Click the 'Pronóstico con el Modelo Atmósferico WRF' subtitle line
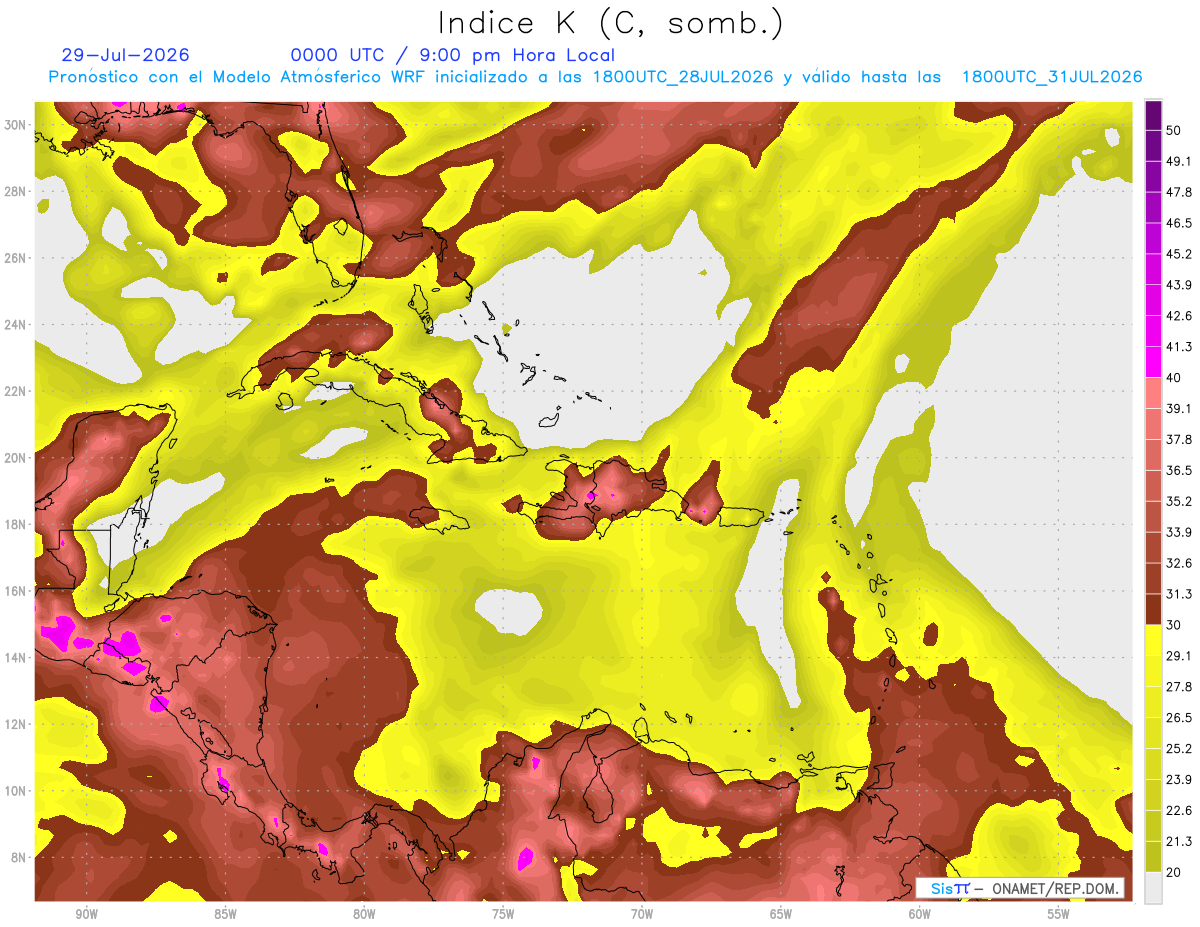This screenshot has width=1200, height=927. (595, 77)
